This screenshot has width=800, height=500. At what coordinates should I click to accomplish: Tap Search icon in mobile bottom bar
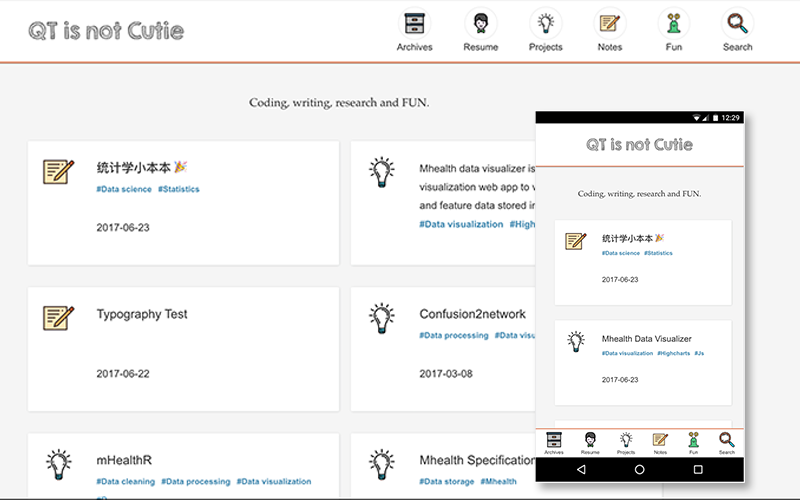pos(726,440)
